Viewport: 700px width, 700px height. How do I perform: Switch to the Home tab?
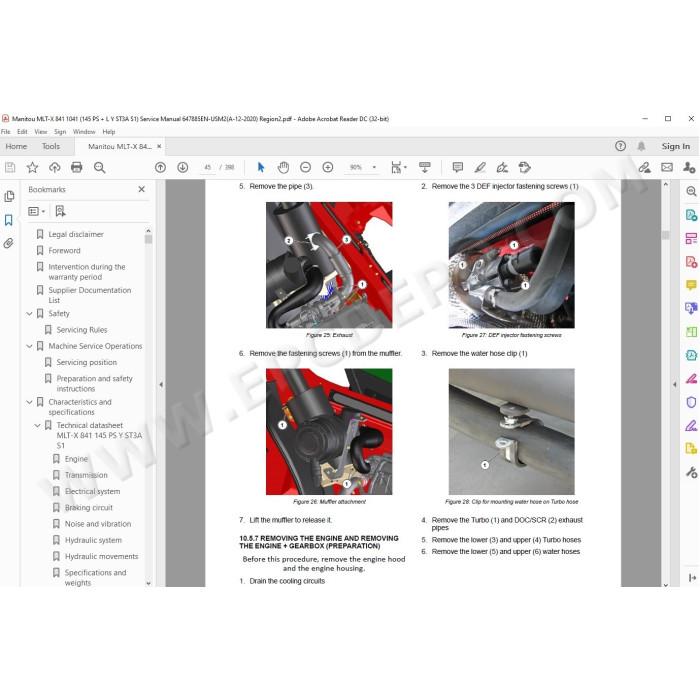16,146
